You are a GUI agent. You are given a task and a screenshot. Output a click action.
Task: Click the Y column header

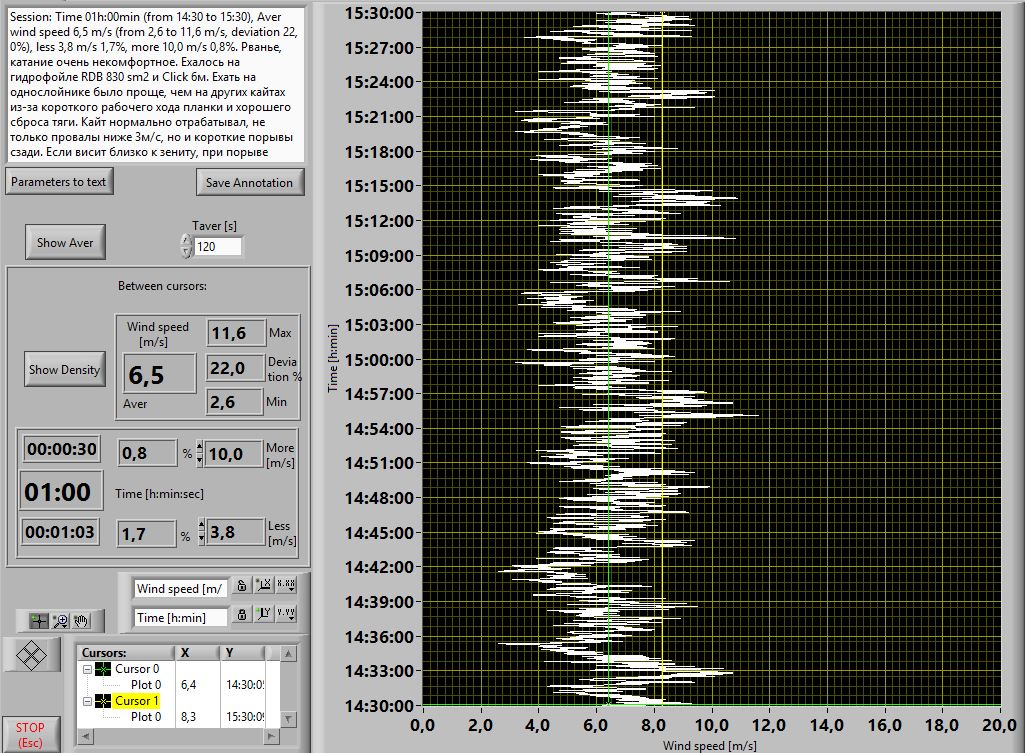tap(243, 652)
